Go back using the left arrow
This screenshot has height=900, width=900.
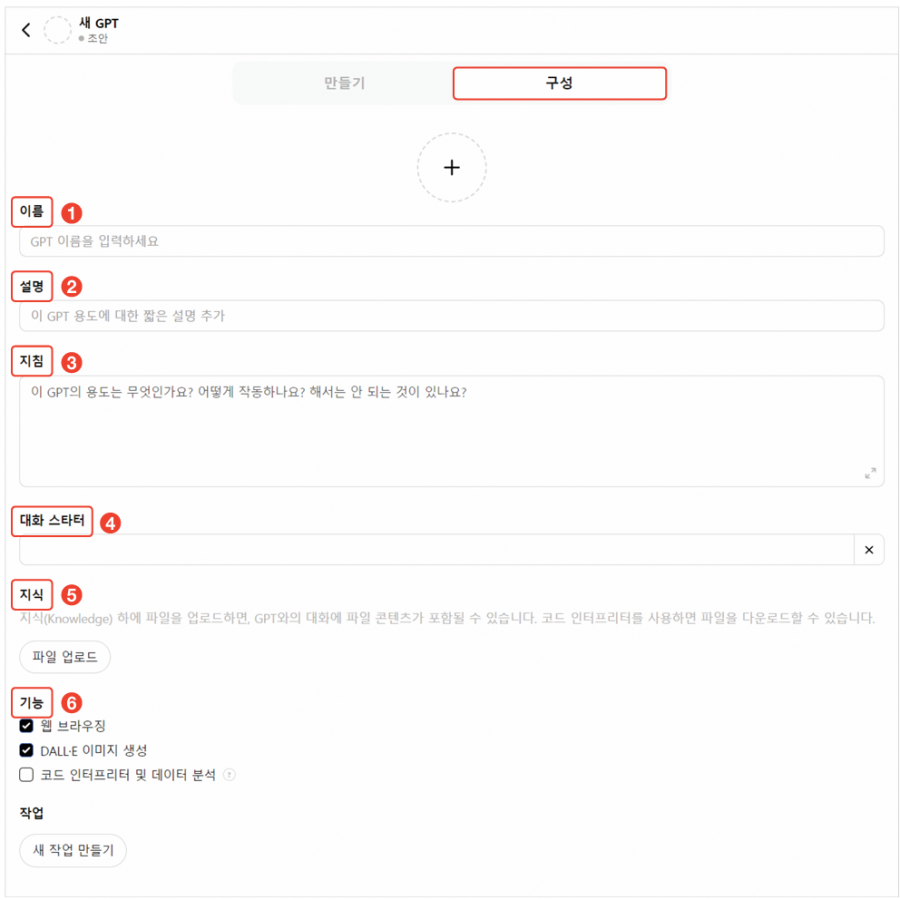click(x=26, y=30)
